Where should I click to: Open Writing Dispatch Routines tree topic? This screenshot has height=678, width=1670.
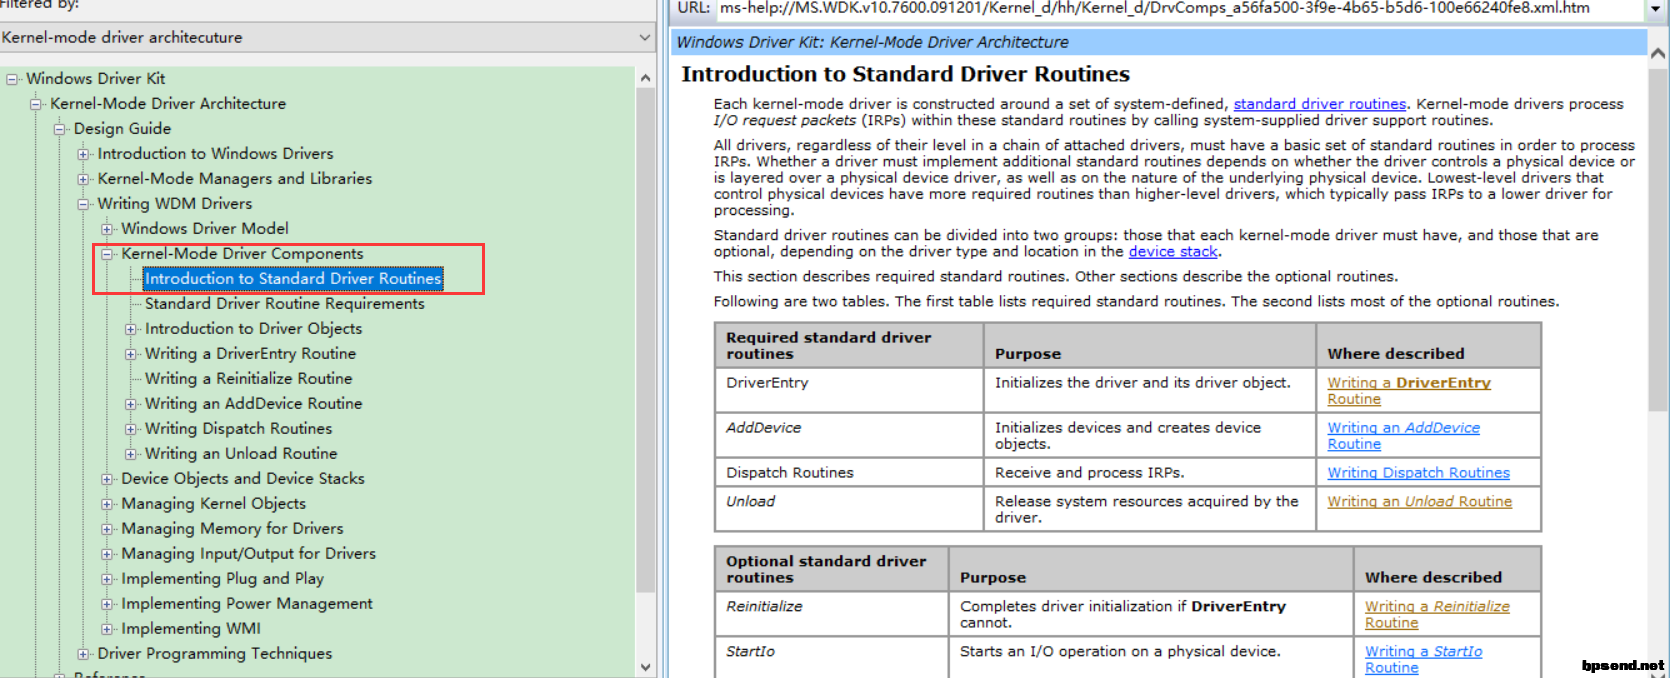[238, 428]
